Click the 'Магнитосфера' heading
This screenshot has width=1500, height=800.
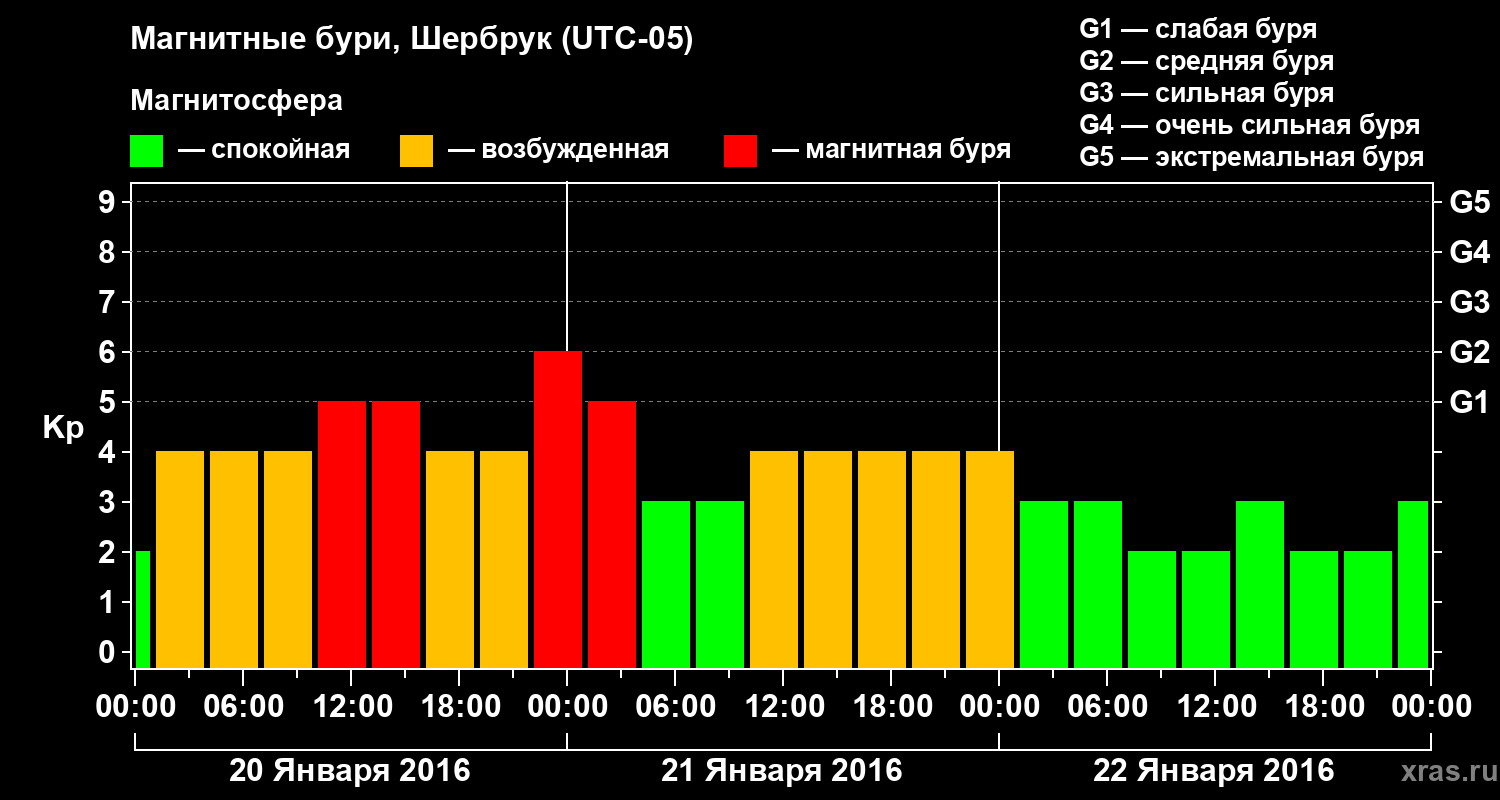coord(236,101)
